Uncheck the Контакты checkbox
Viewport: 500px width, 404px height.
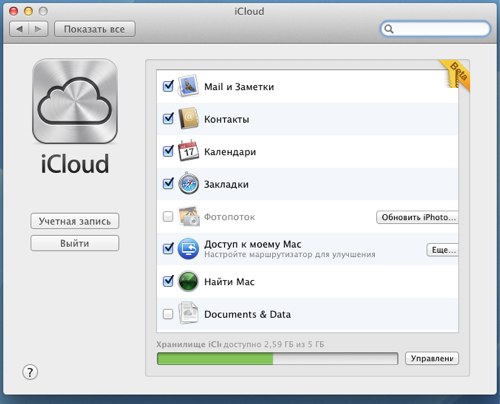tap(168, 119)
